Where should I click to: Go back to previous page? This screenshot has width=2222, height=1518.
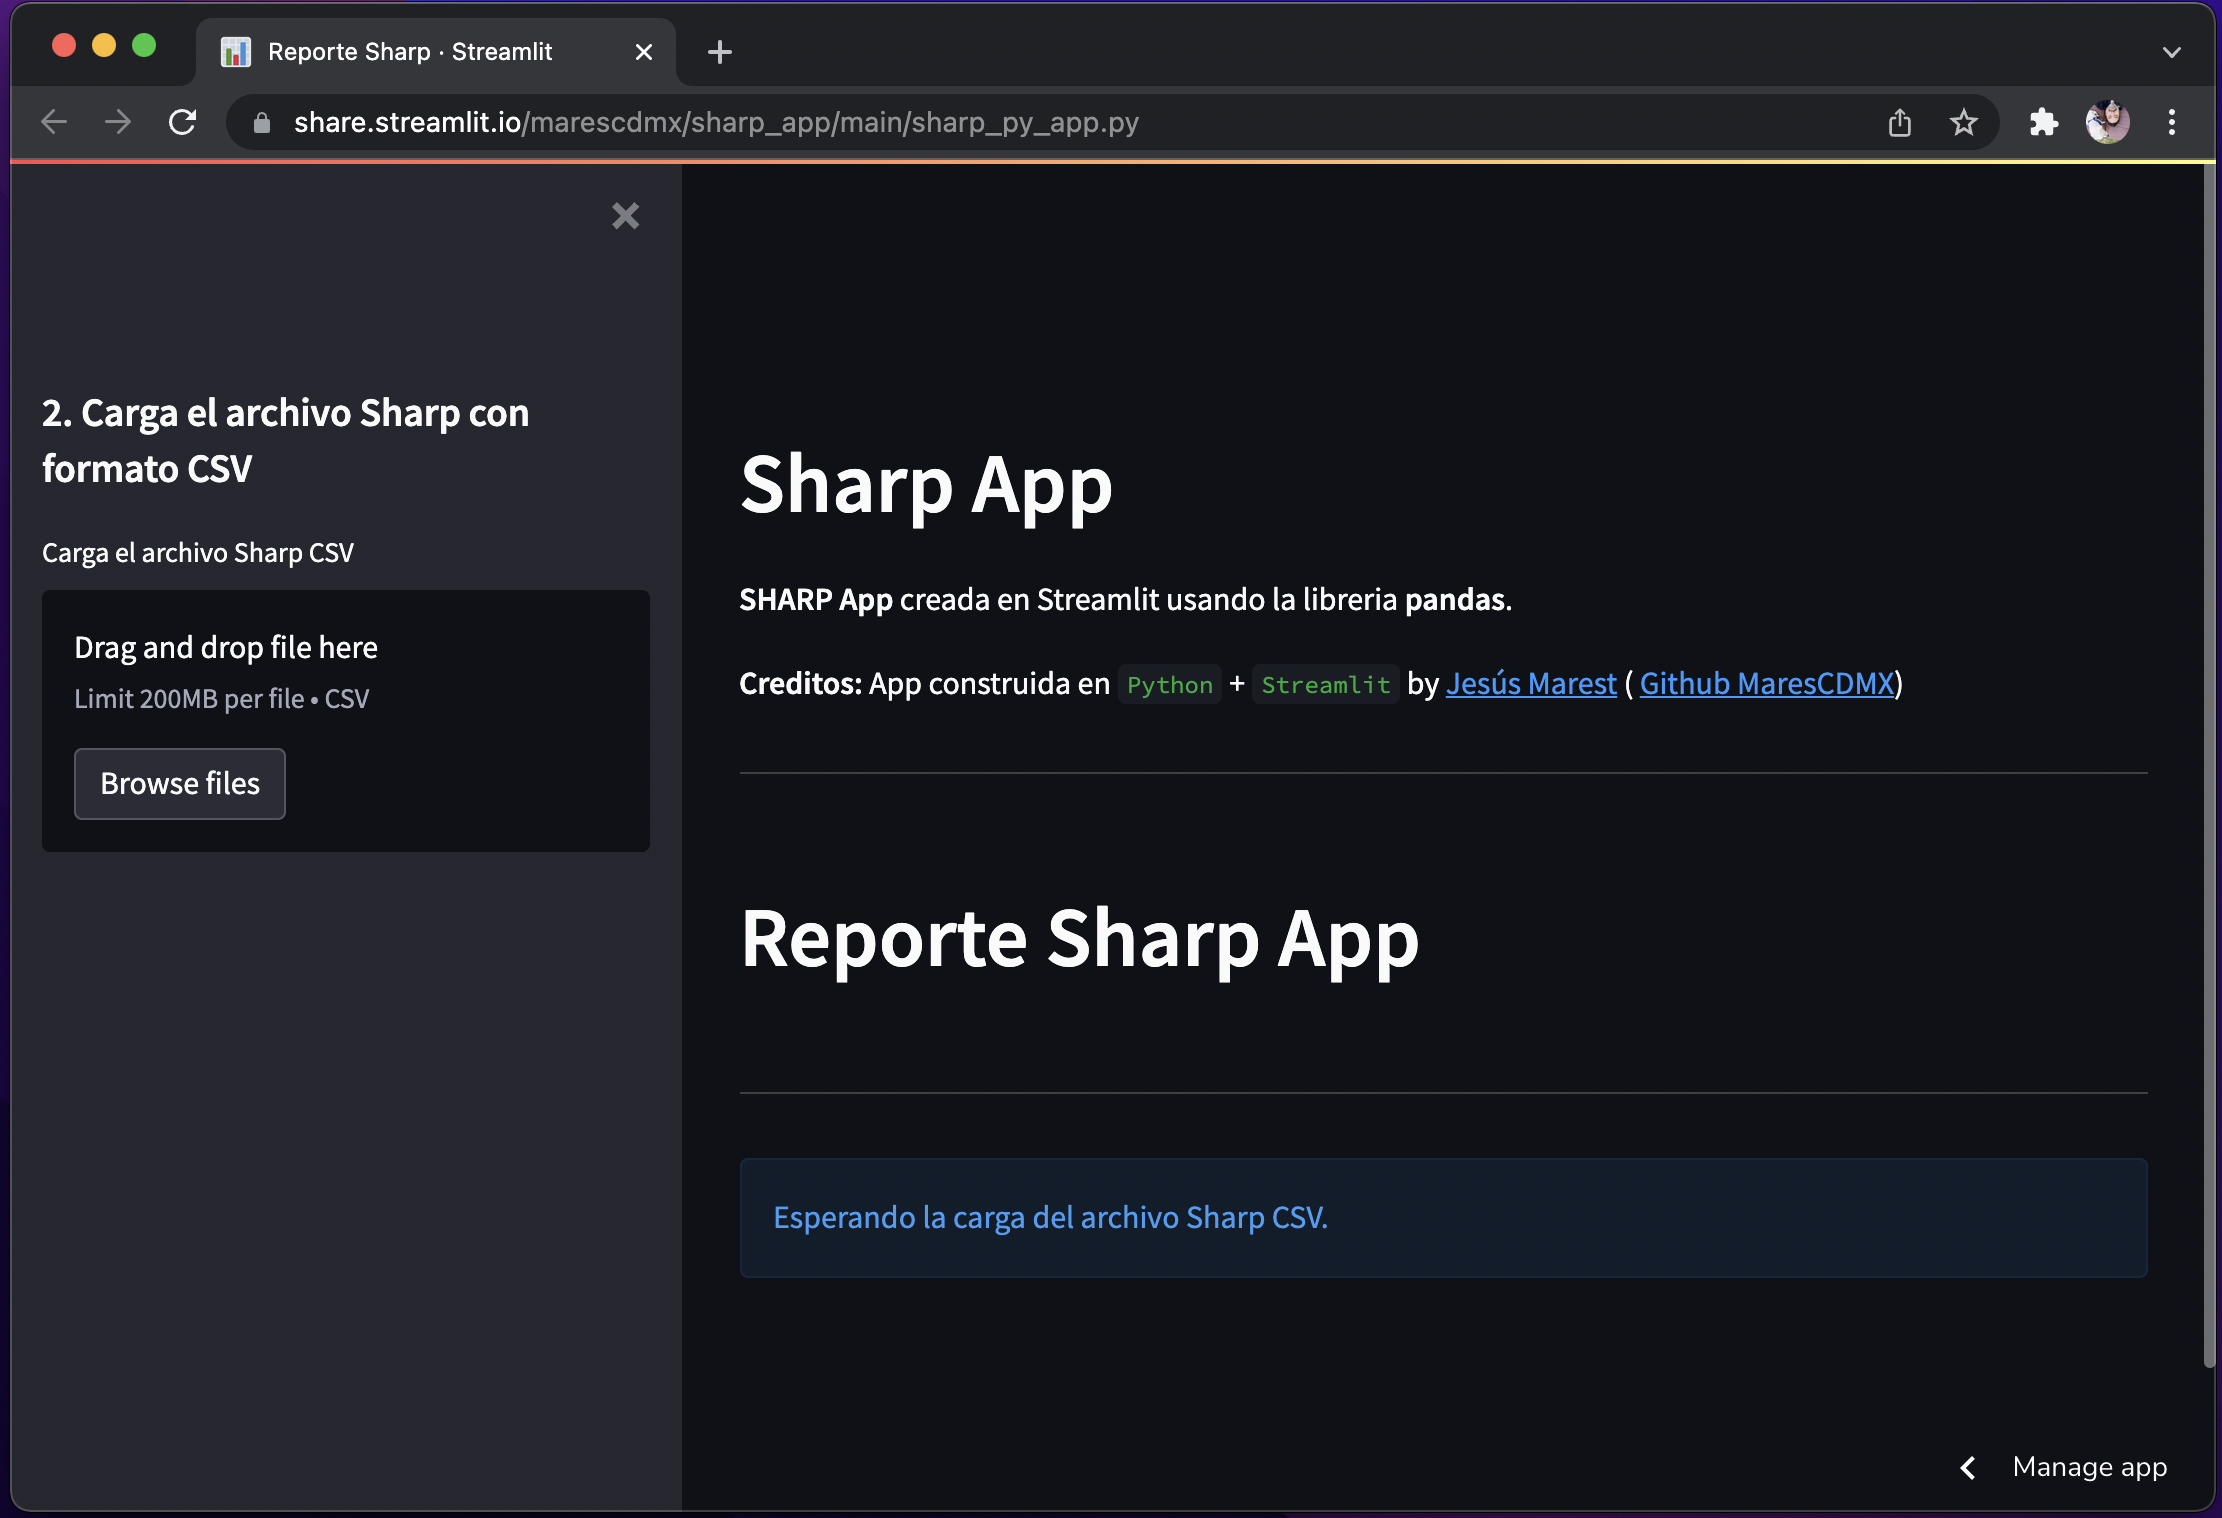(54, 122)
